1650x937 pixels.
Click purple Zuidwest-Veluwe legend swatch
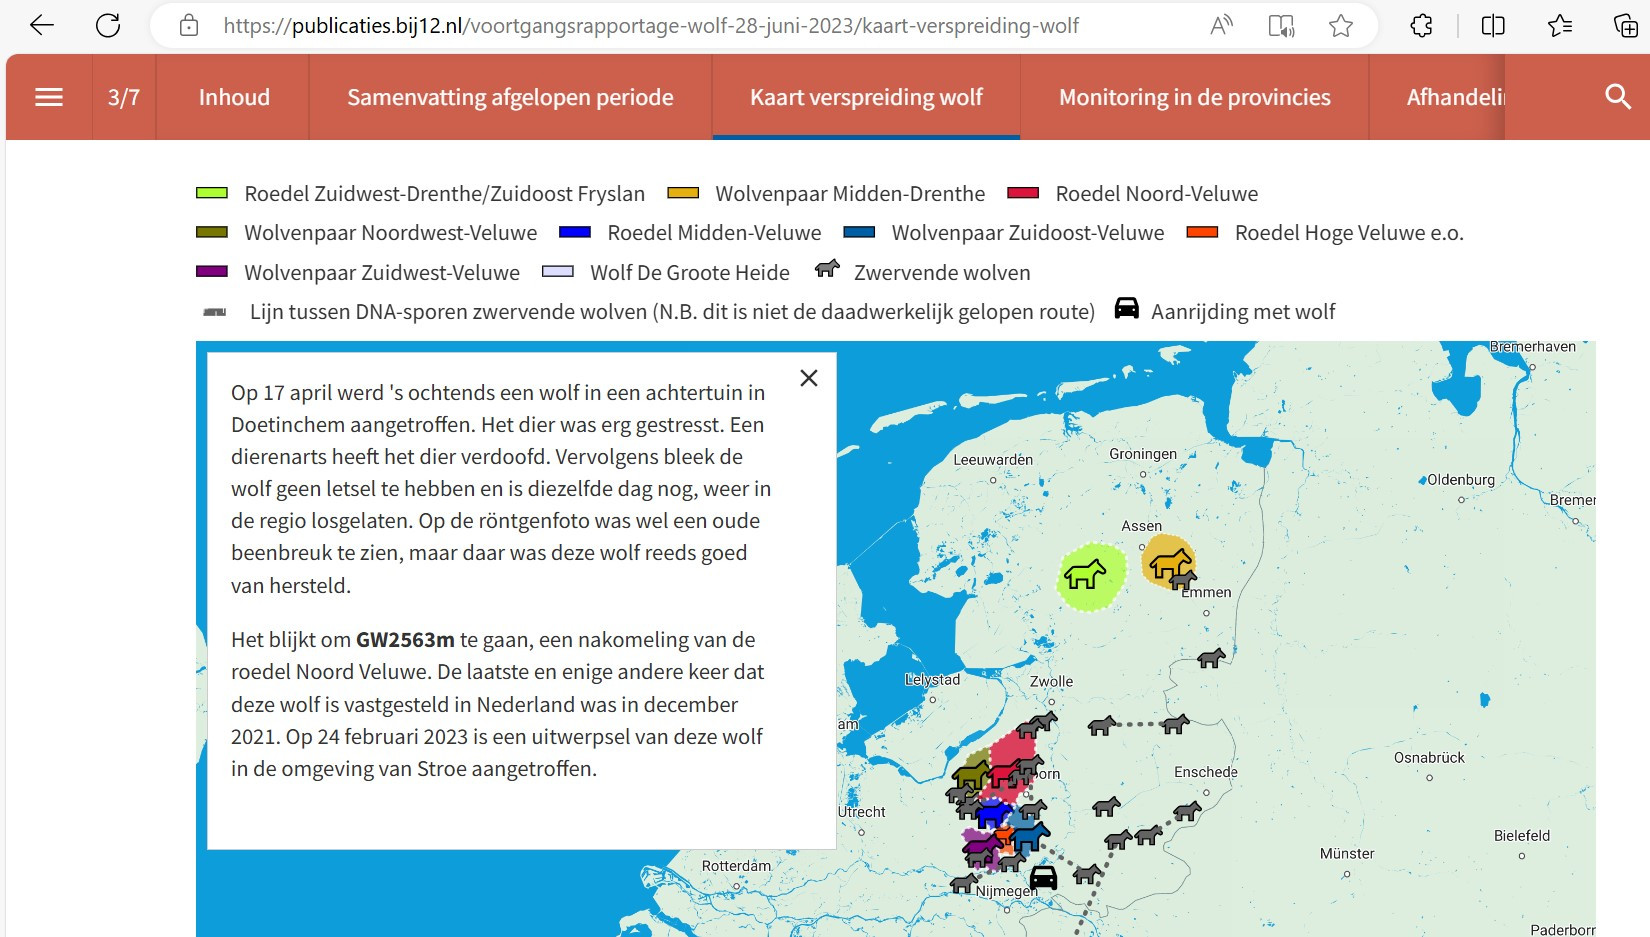point(212,271)
